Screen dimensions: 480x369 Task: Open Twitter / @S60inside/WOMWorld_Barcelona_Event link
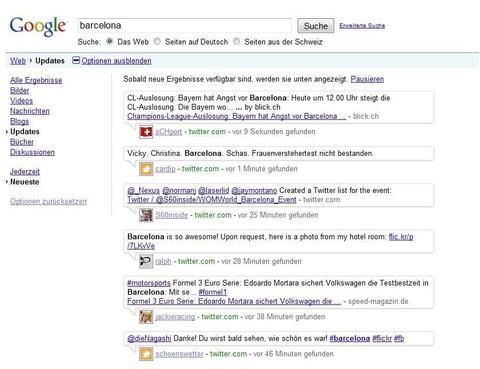coord(212,200)
